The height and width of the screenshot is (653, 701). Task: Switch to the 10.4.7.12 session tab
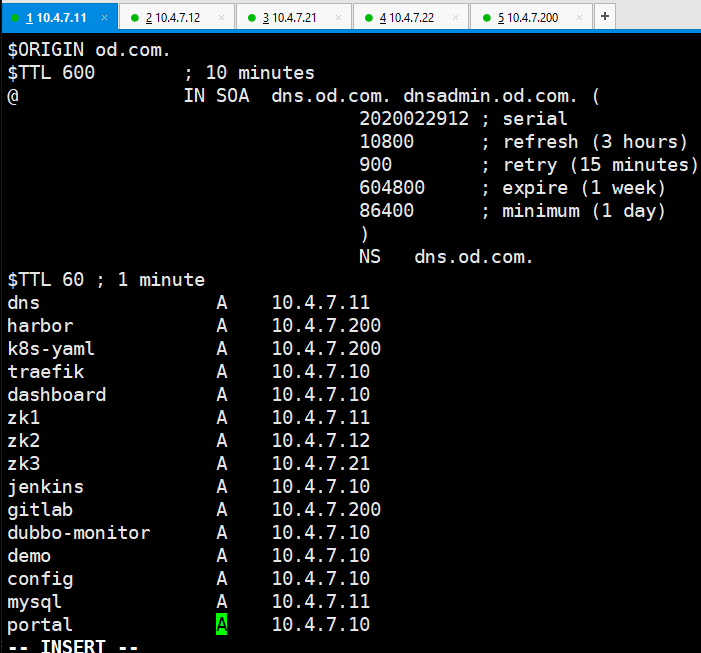[x=176, y=18]
